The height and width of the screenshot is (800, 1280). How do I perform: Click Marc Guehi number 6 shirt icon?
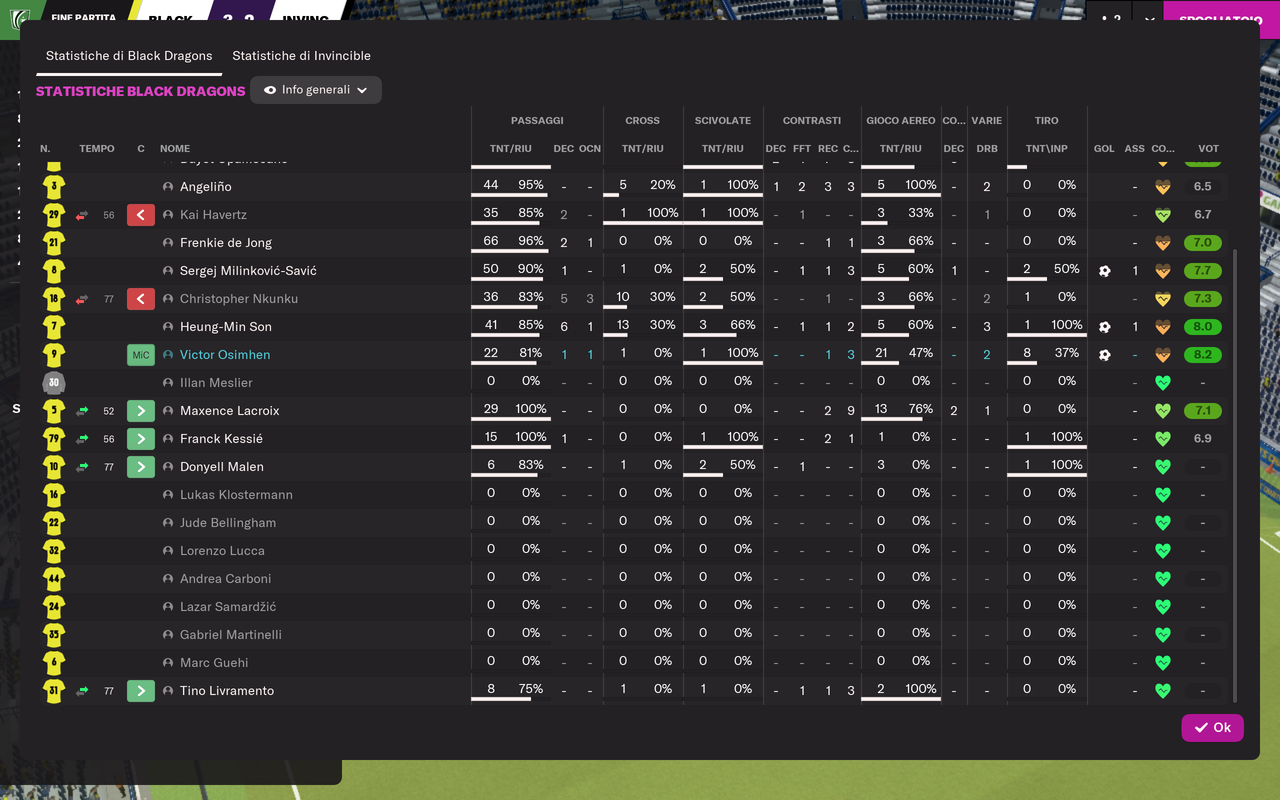tap(54, 663)
